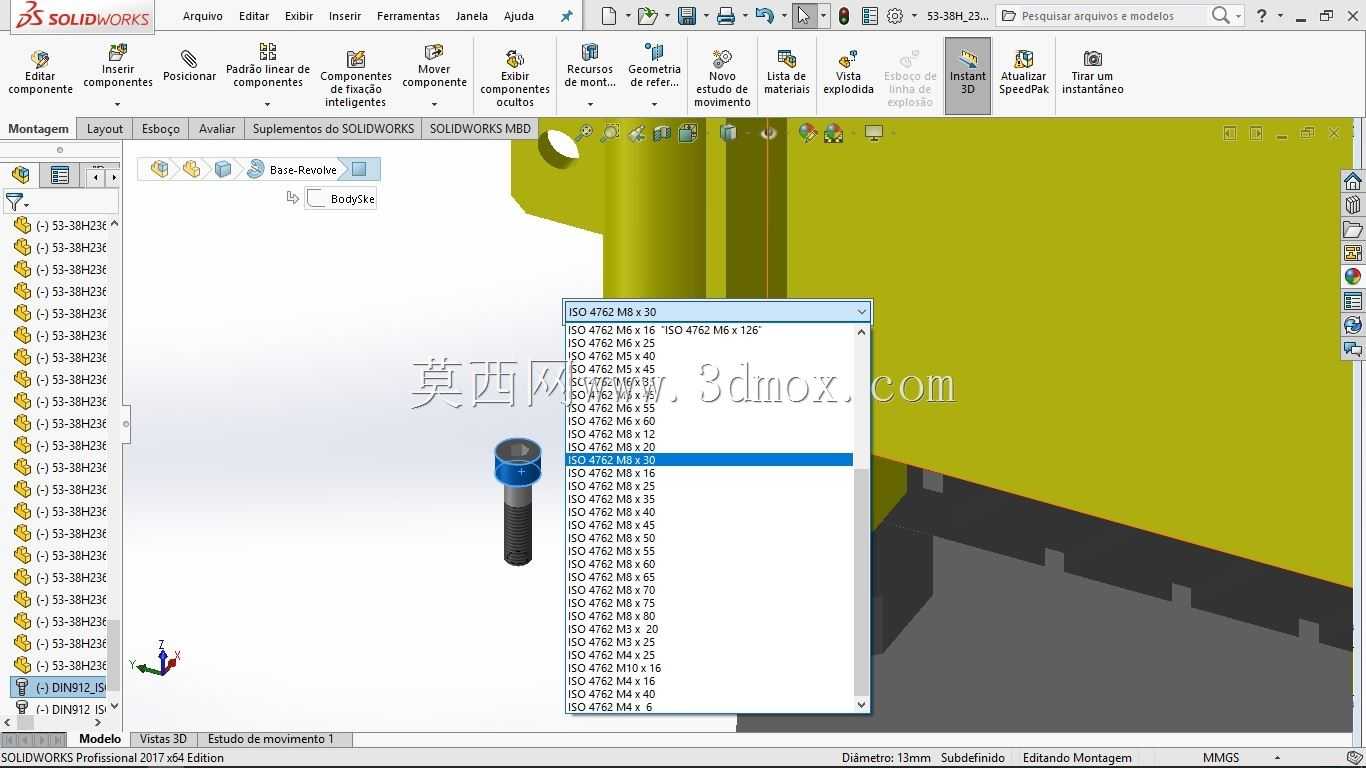Click the Open file icon
The height and width of the screenshot is (768, 1366).
(x=647, y=16)
